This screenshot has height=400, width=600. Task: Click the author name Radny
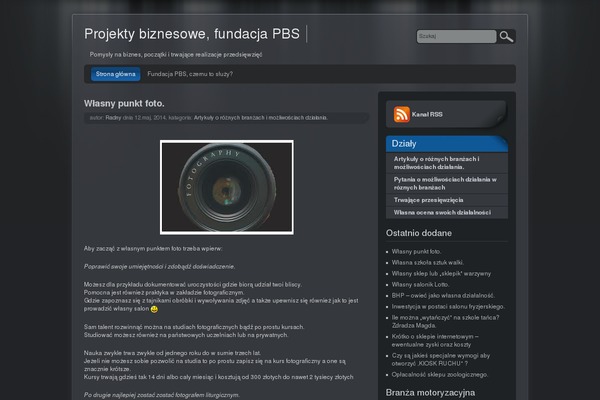(x=113, y=118)
